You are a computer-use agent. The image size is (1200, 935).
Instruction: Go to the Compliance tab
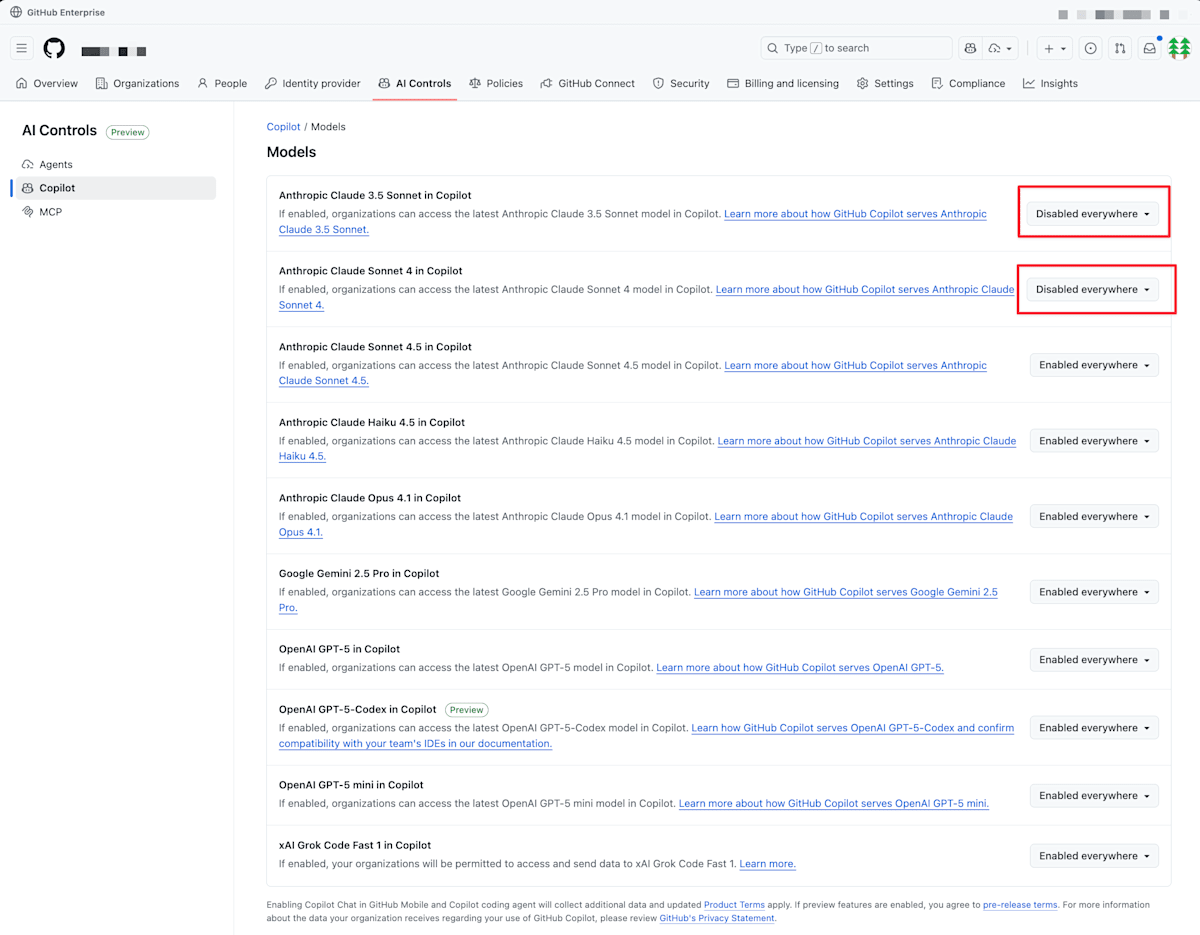(x=968, y=83)
